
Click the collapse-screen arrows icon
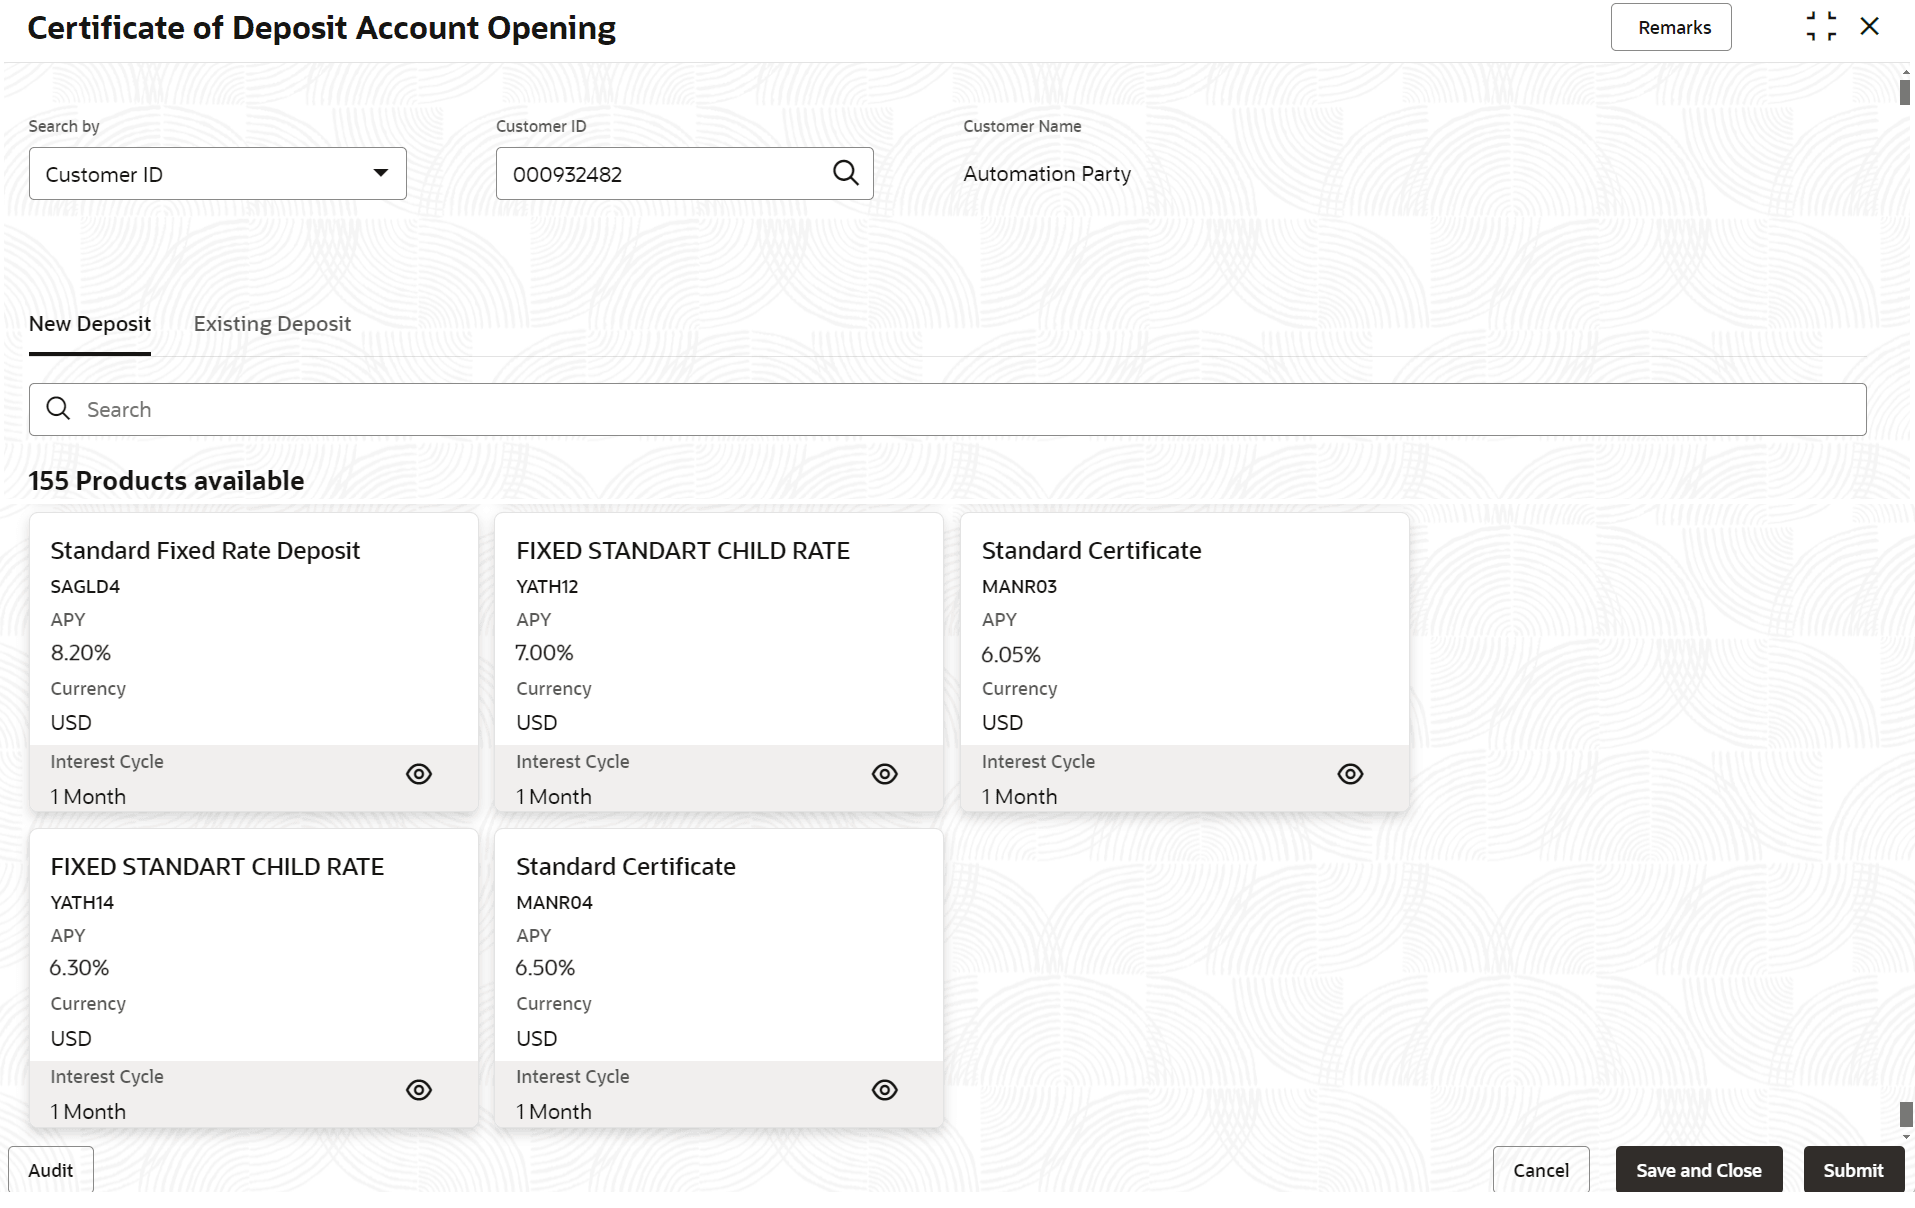point(1820,27)
